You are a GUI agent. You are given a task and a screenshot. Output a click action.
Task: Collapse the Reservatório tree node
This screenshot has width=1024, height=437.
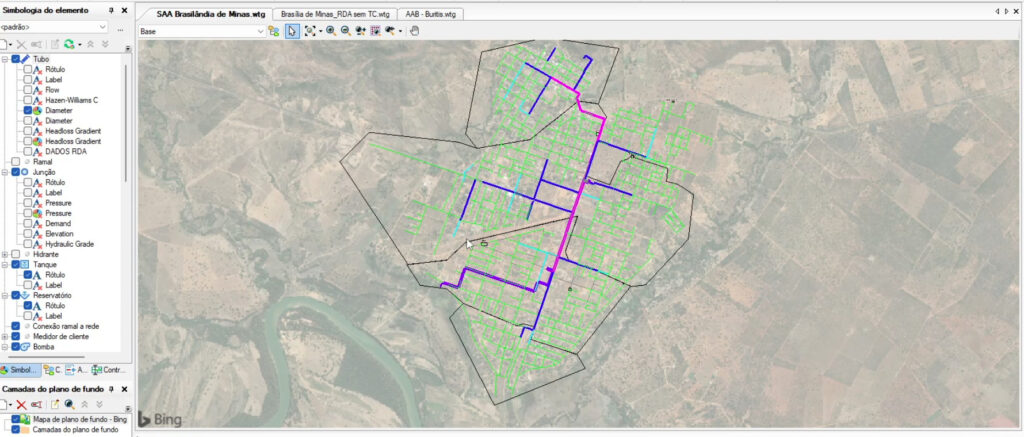[5, 295]
